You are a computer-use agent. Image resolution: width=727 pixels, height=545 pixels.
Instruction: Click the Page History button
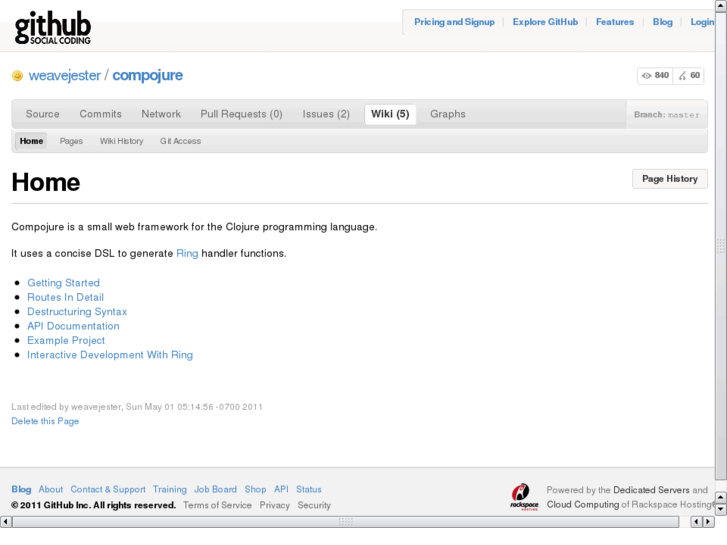coord(670,179)
